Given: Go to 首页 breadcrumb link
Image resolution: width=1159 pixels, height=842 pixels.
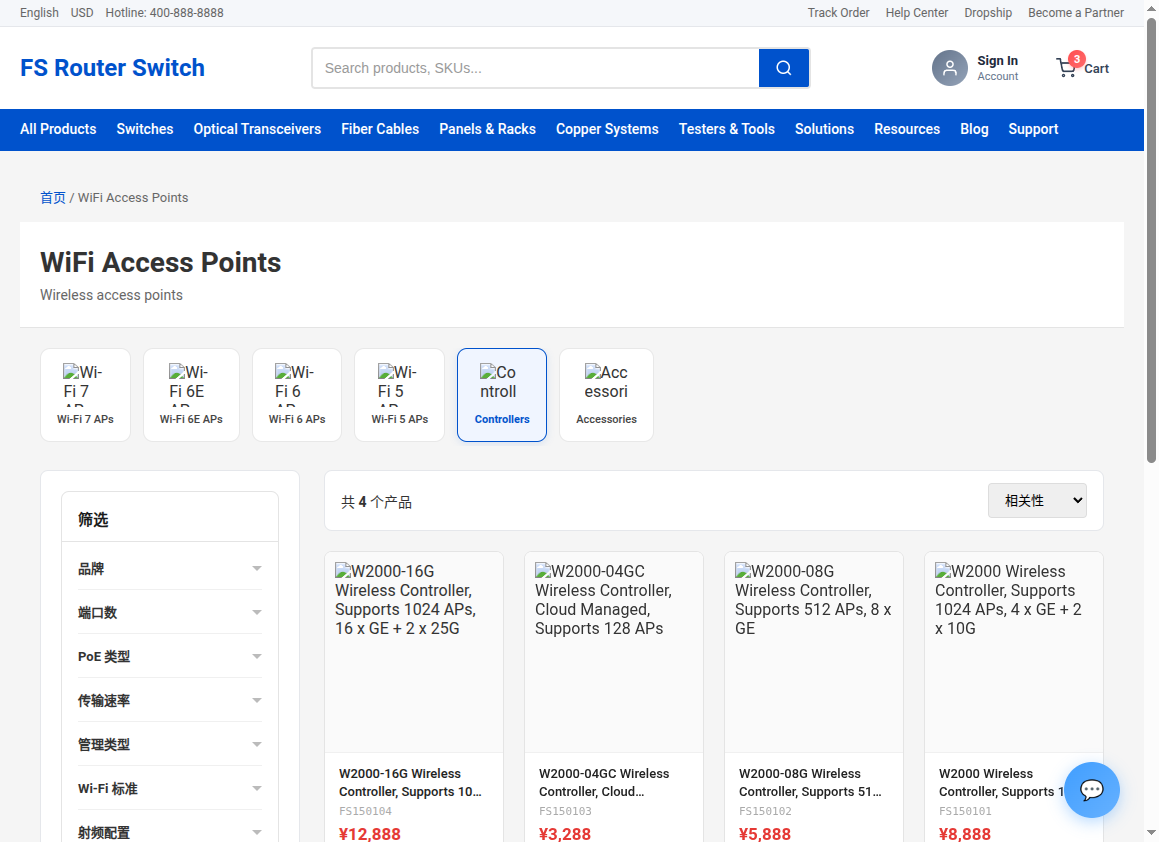Looking at the screenshot, I should pos(52,197).
